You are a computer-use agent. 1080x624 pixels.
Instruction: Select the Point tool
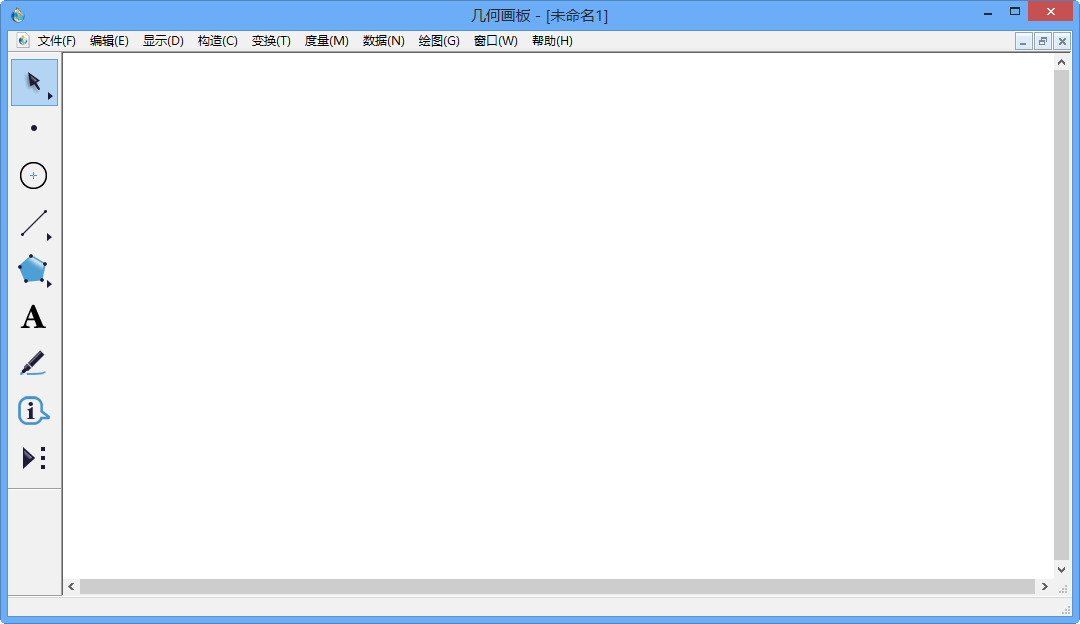pos(34,128)
